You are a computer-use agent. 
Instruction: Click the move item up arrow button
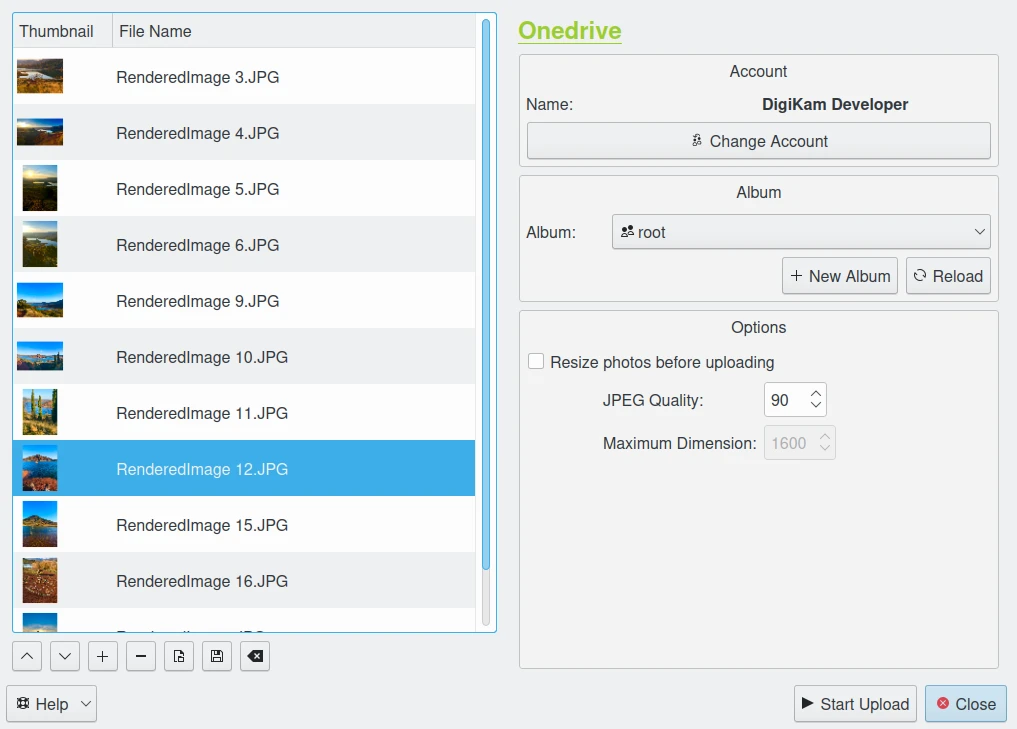tap(27, 656)
